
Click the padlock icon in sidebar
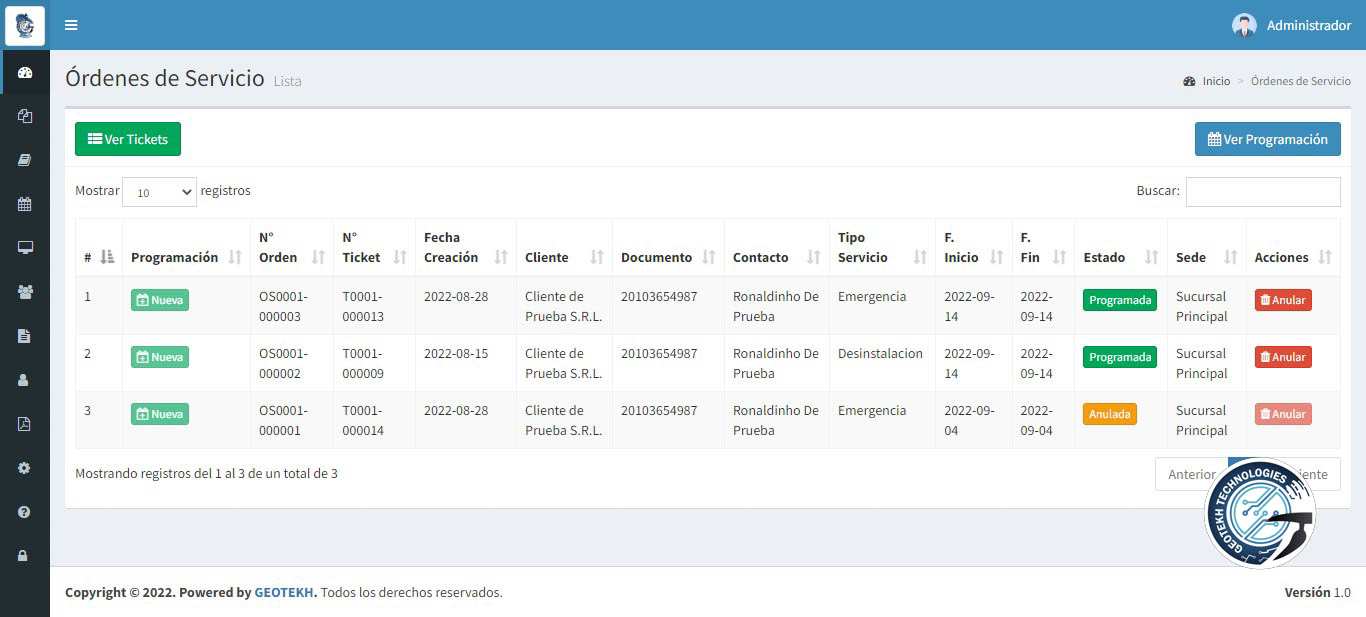pyautogui.click(x=25, y=556)
